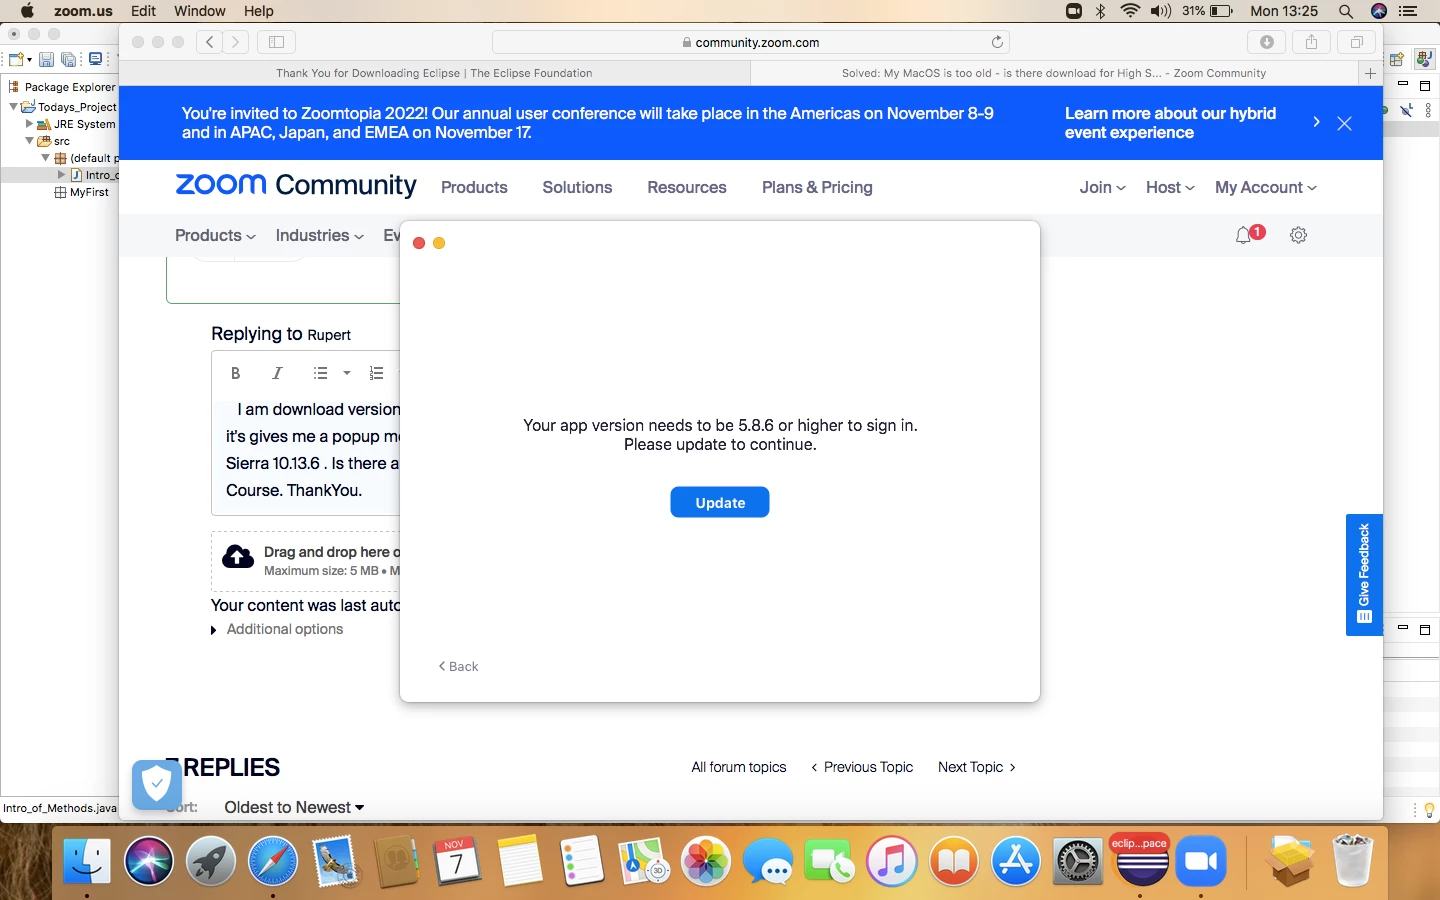Screen dimensions: 1440x900
Task: Click Eclipse console/terminal toolbar icon
Action: click(x=95, y=59)
